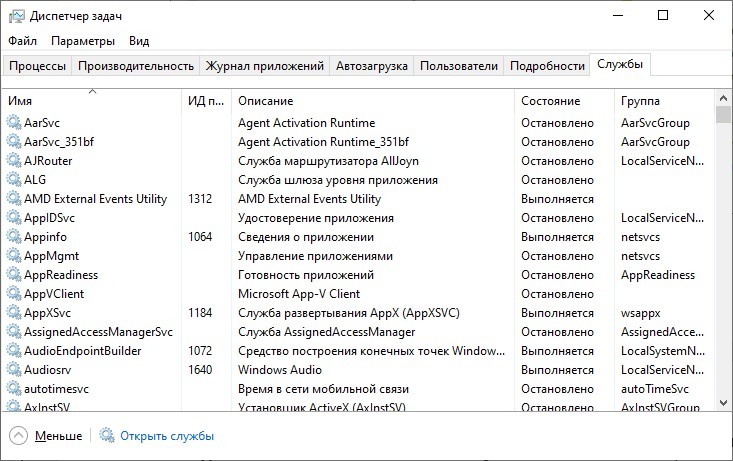The image size is (733, 461).
Task: Click PID 1072 for AudioEndpointBuilder
Action: [200, 351]
